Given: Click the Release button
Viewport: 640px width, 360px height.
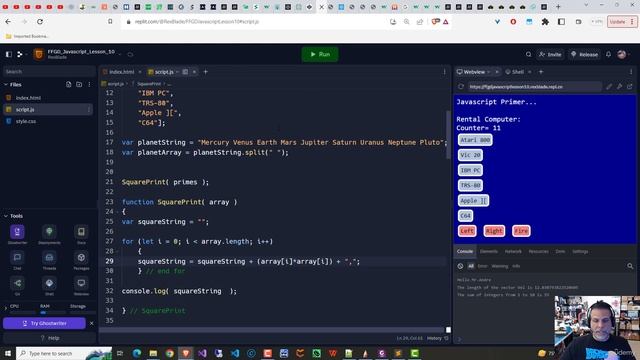Looking at the screenshot, I should click(x=584, y=54).
